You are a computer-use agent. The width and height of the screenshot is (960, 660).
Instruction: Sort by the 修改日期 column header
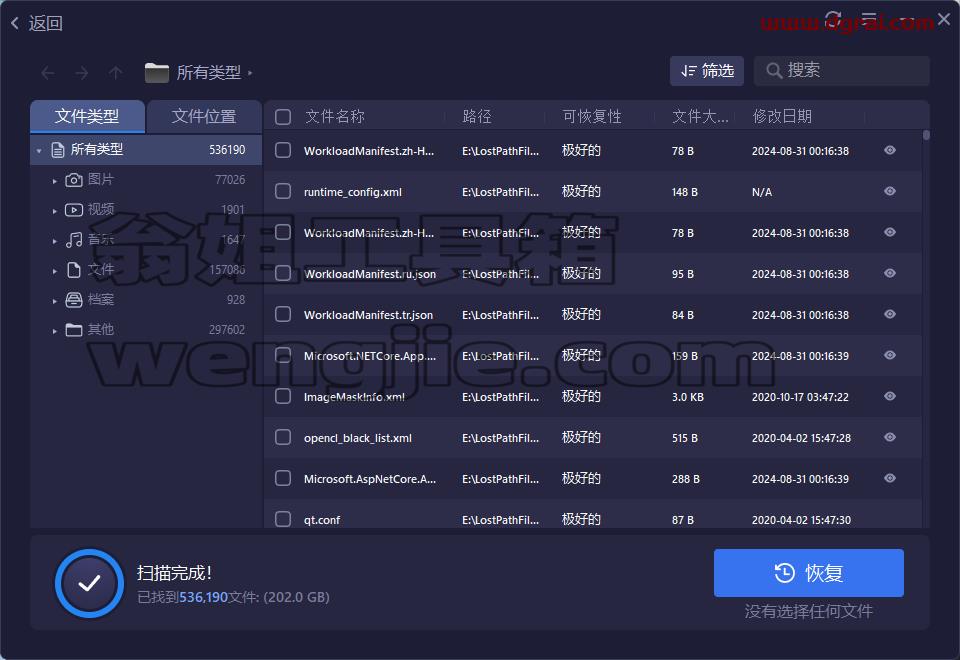click(782, 116)
